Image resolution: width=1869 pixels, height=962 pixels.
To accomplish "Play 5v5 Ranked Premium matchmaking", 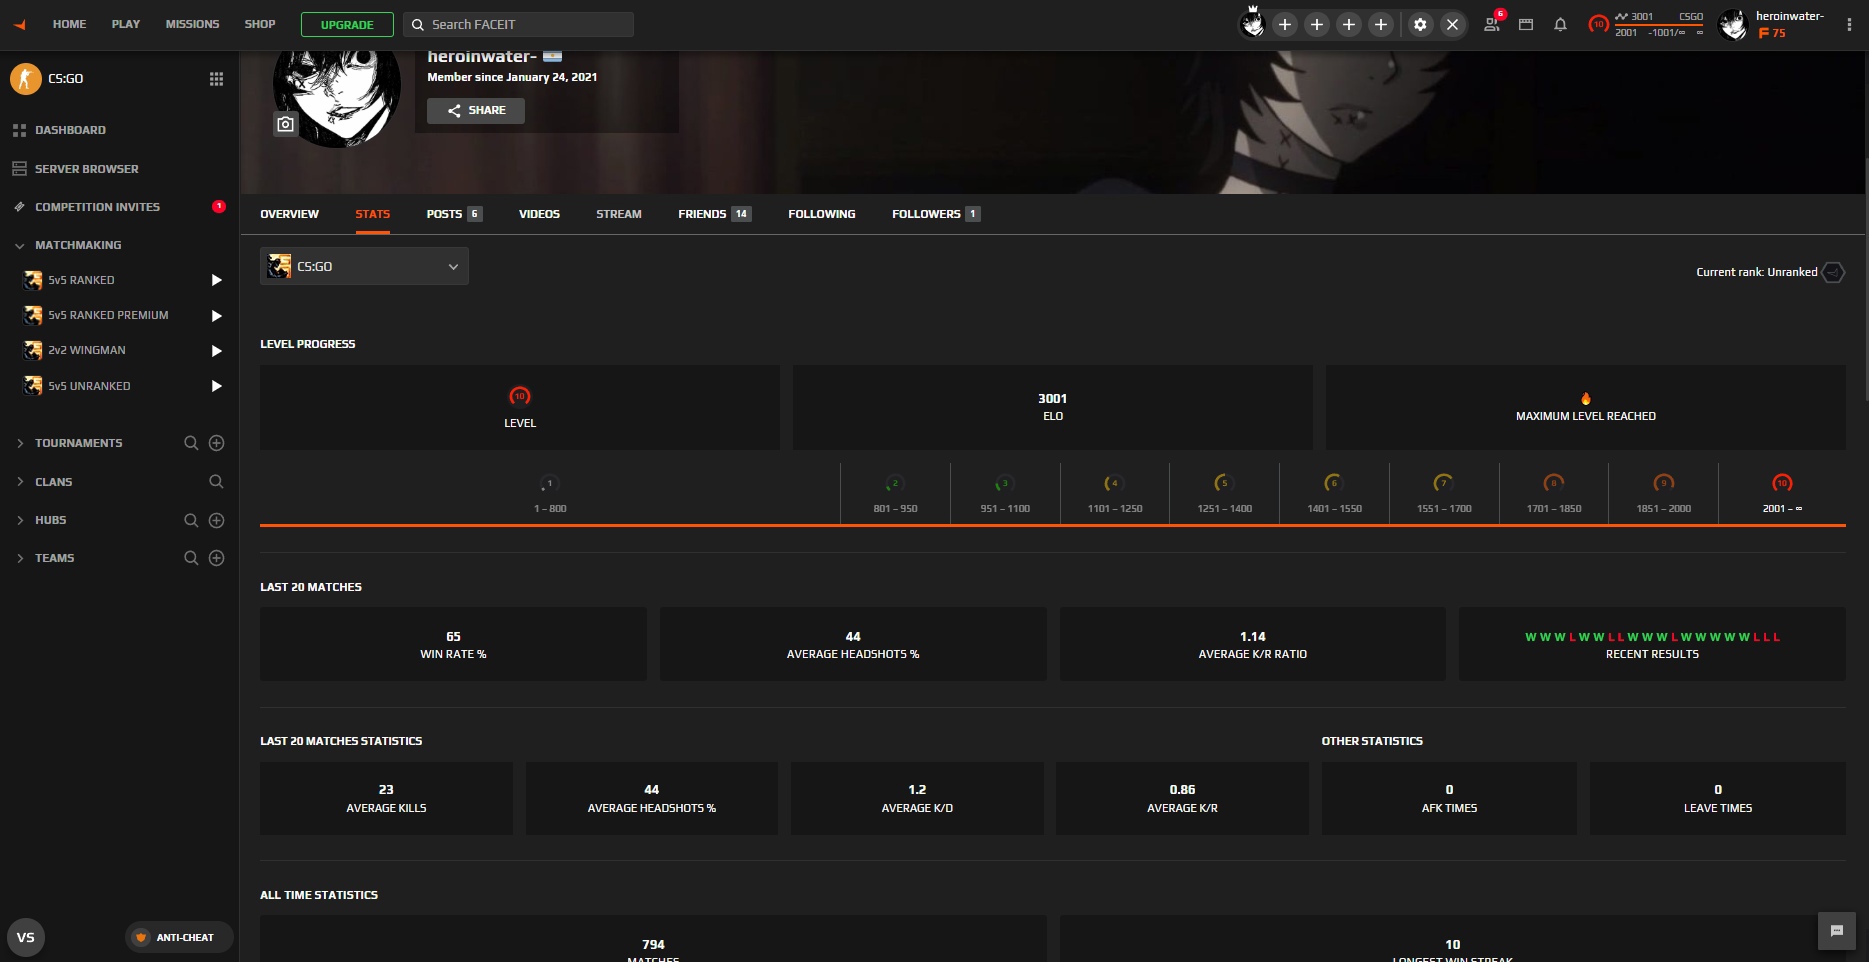I will 216,315.
